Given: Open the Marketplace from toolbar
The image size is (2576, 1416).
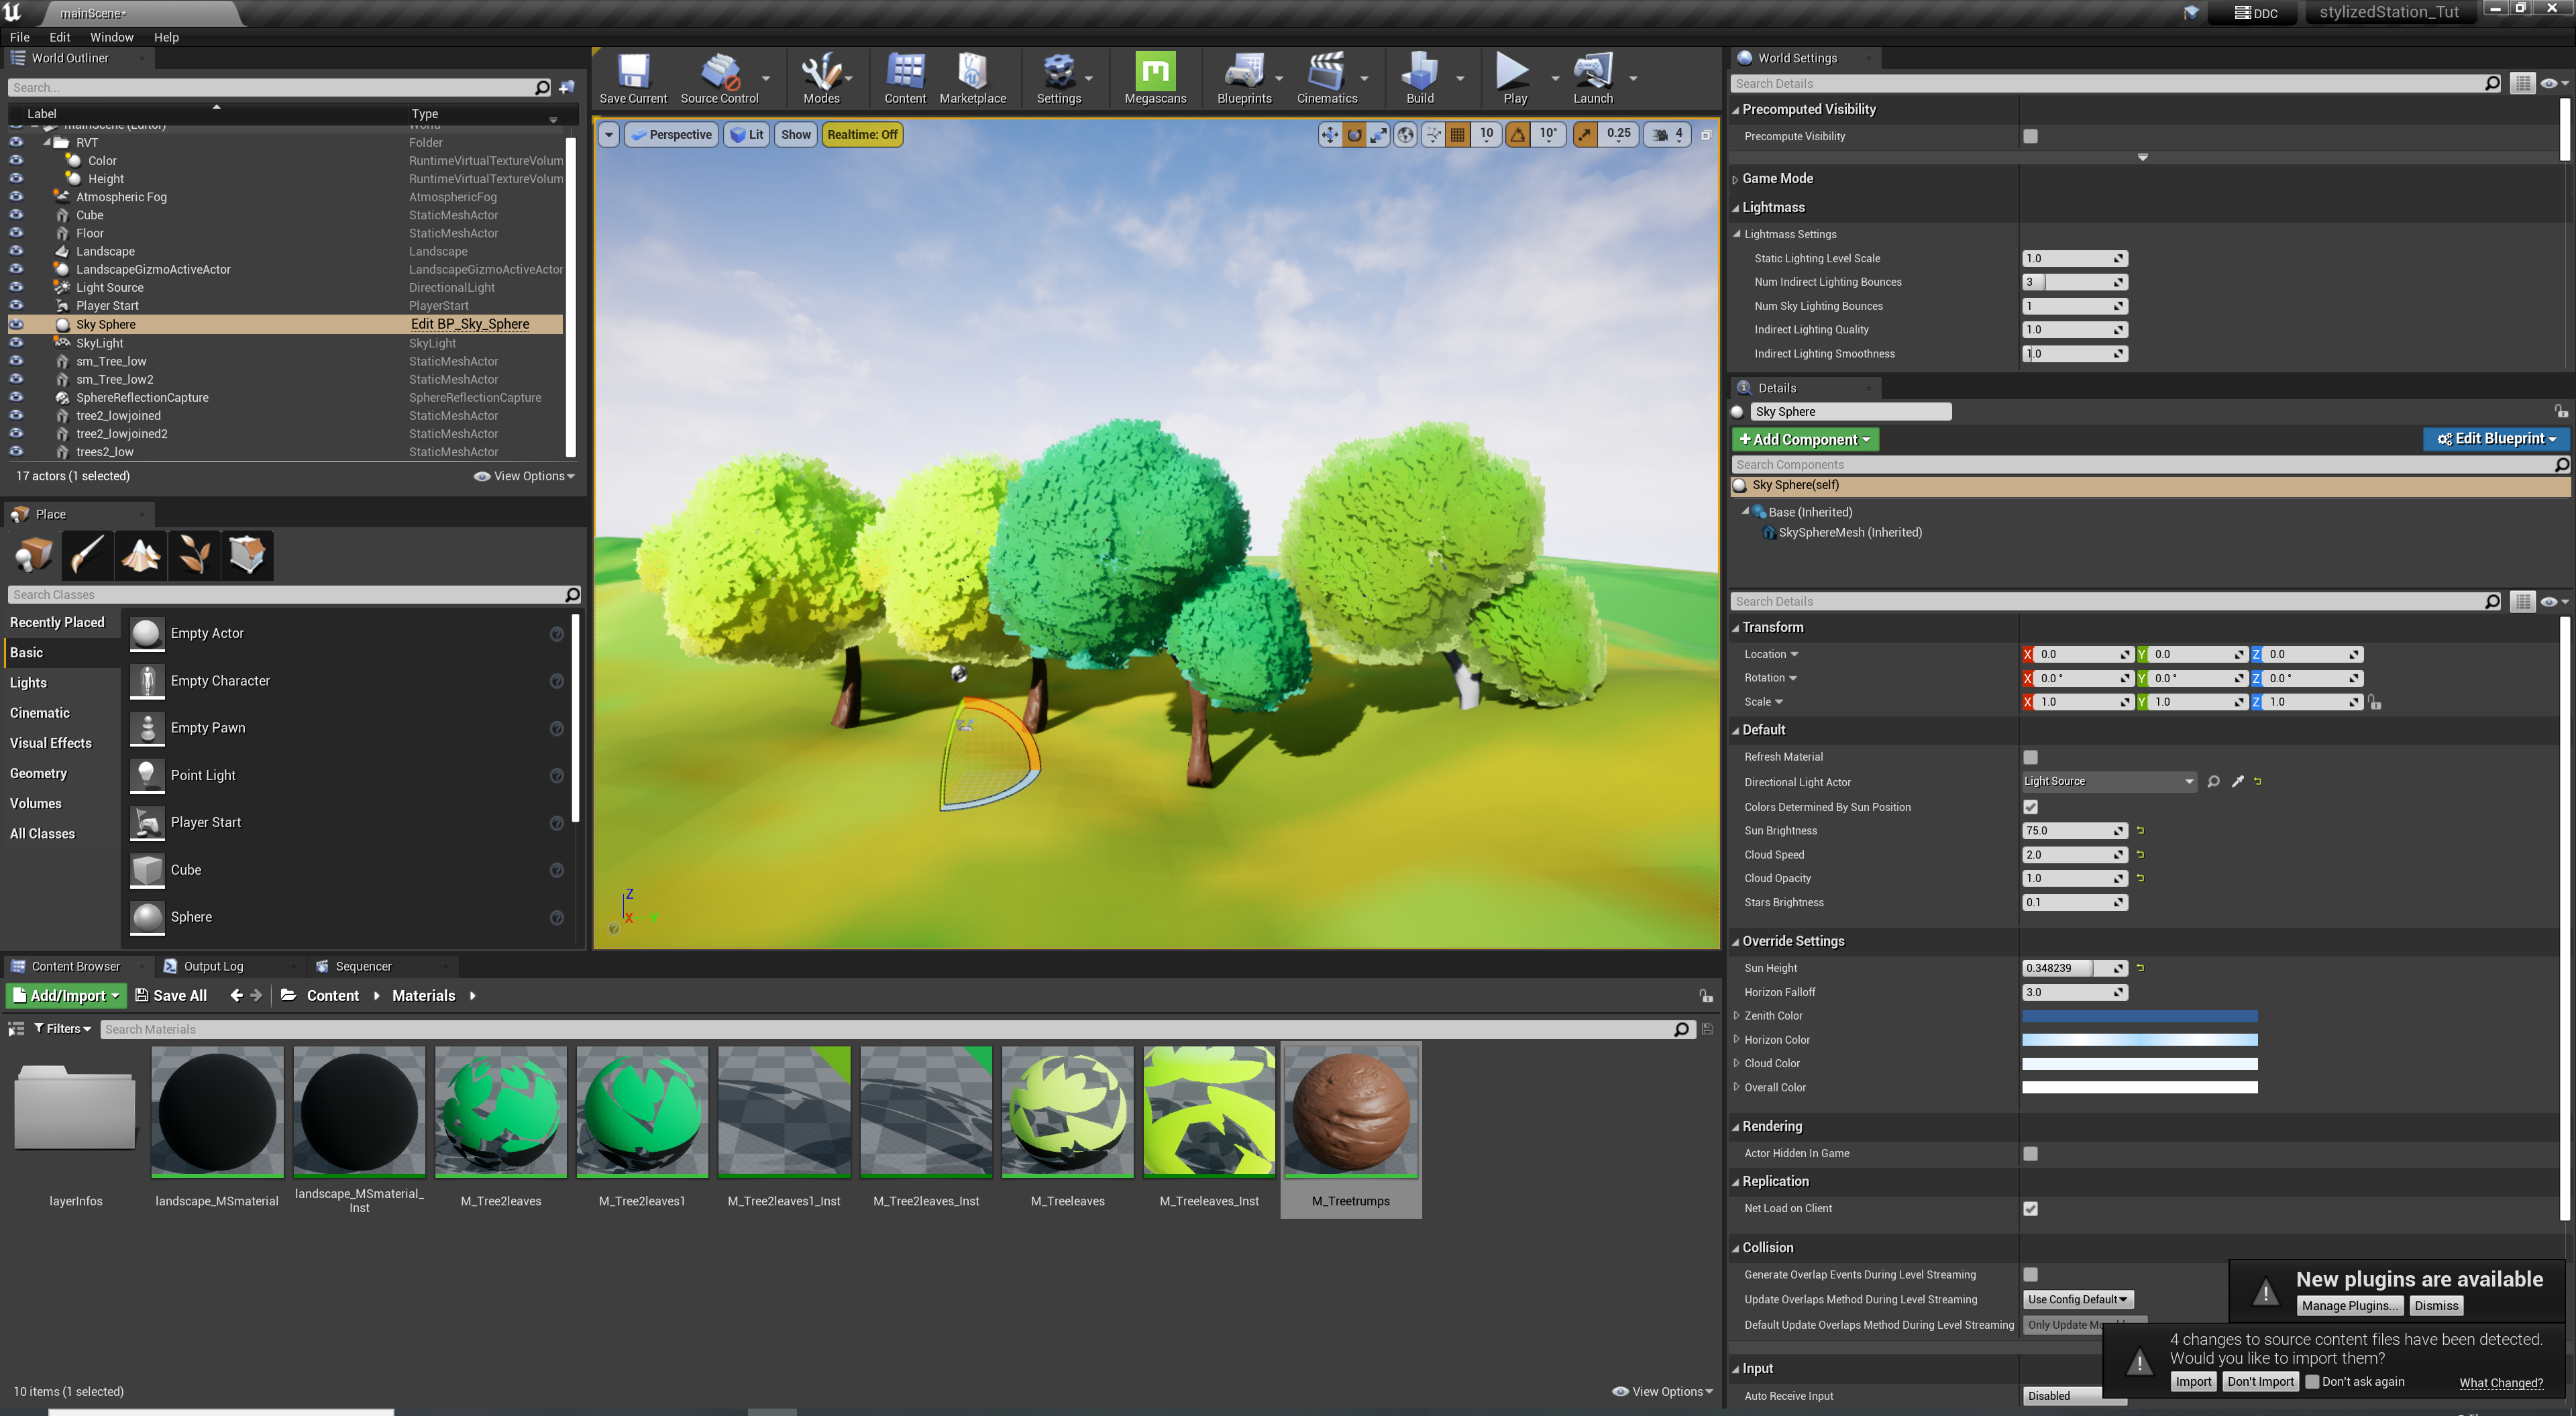Looking at the screenshot, I should [972, 72].
